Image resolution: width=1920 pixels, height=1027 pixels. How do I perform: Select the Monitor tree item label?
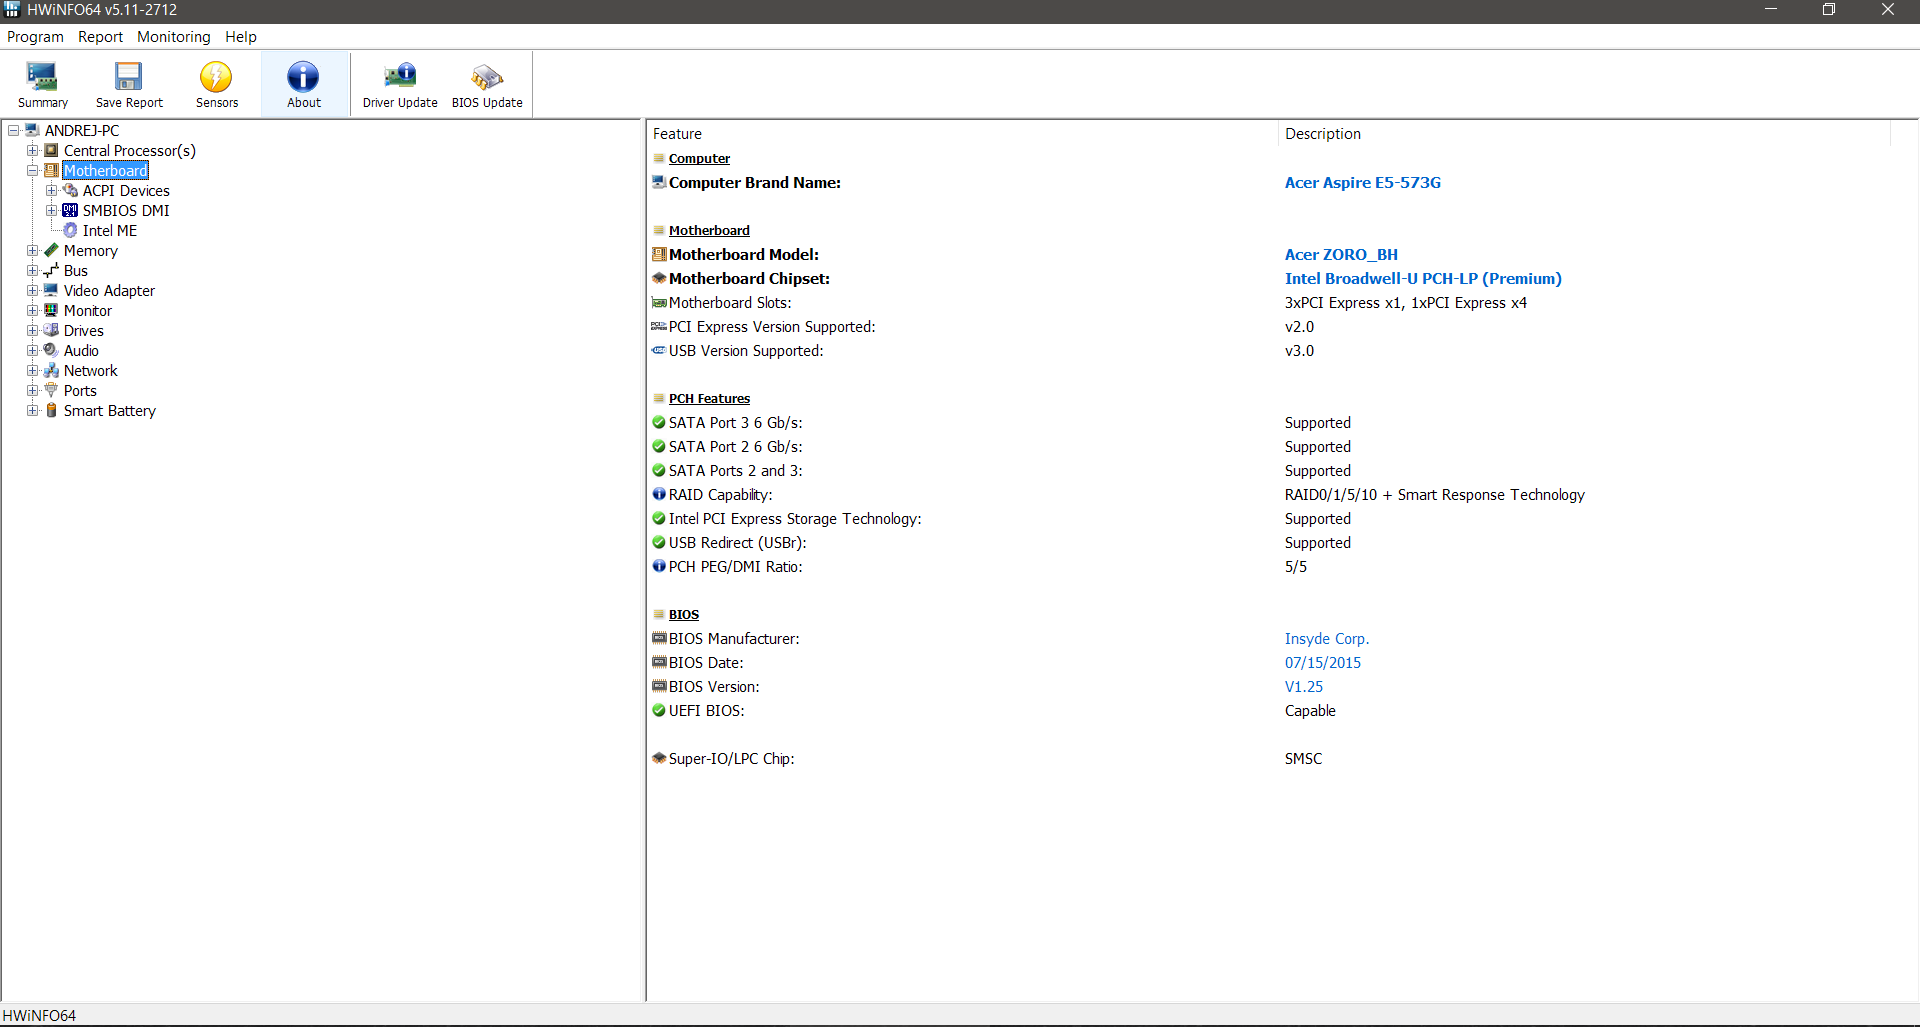point(88,310)
